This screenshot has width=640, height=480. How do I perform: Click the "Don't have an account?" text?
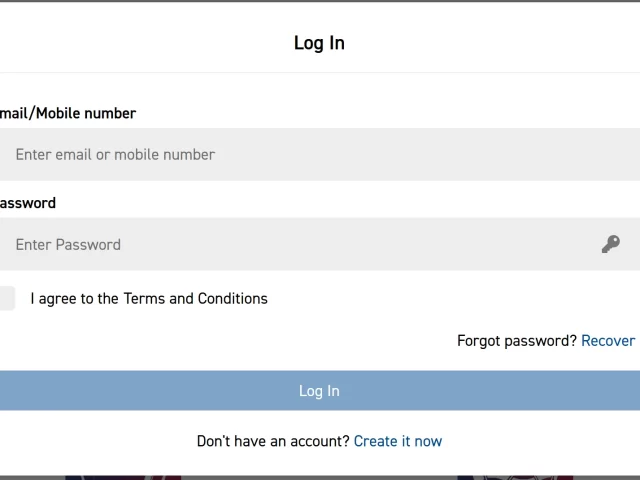[x=273, y=441]
